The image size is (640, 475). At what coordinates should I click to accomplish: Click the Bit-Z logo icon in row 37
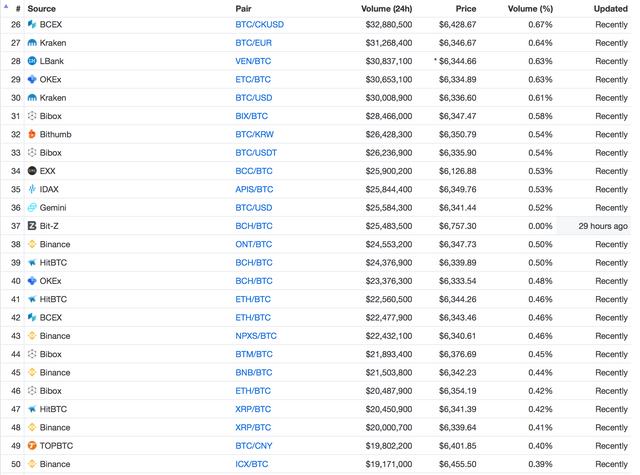pyautogui.click(x=32, y=226)
